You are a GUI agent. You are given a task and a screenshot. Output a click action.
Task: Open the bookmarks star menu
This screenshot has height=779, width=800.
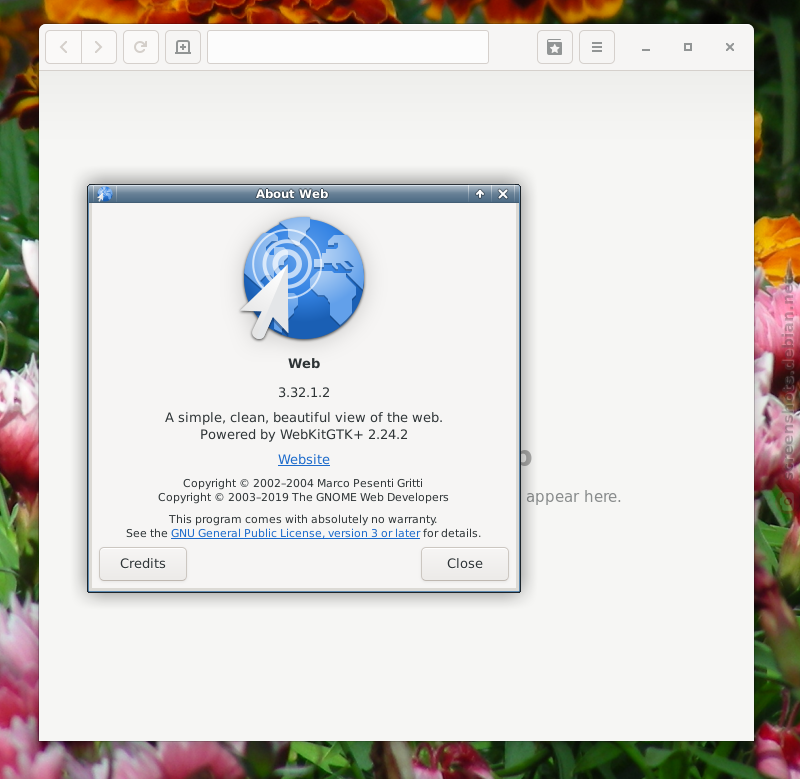click(555, 47)
